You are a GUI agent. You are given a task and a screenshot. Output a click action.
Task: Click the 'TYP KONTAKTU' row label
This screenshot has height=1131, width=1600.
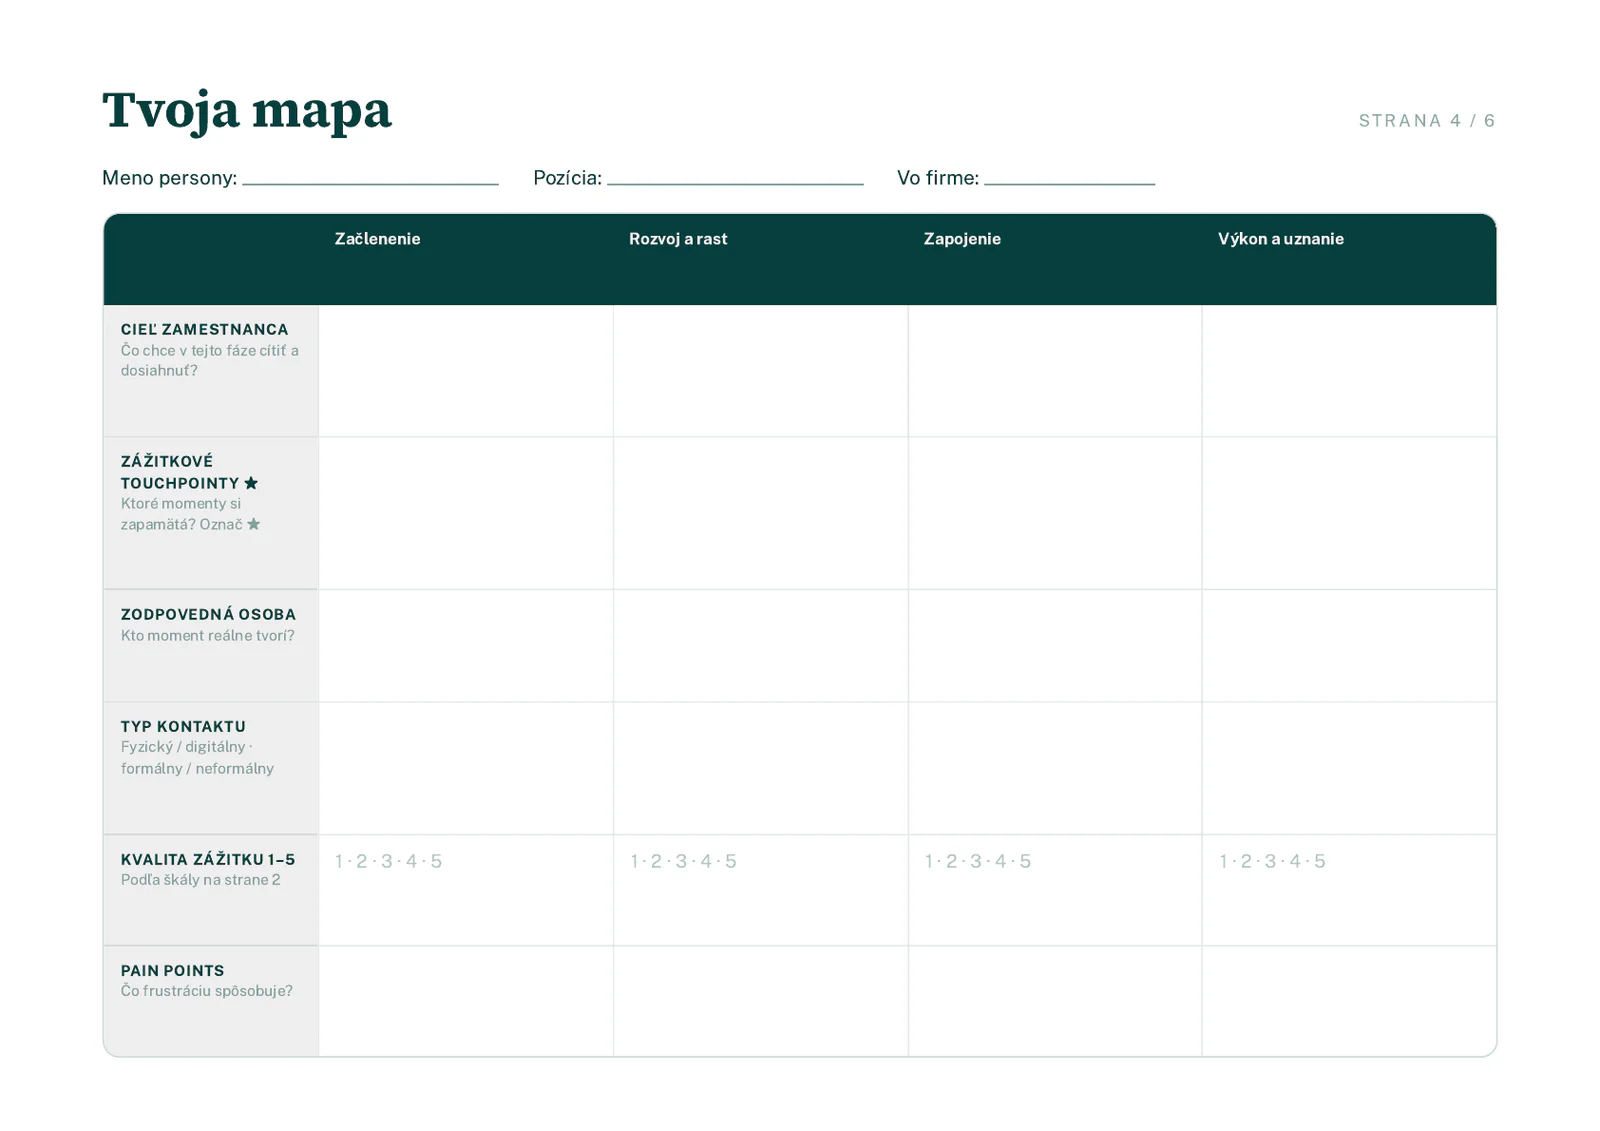pyautogui.click(x=183, y=726)
